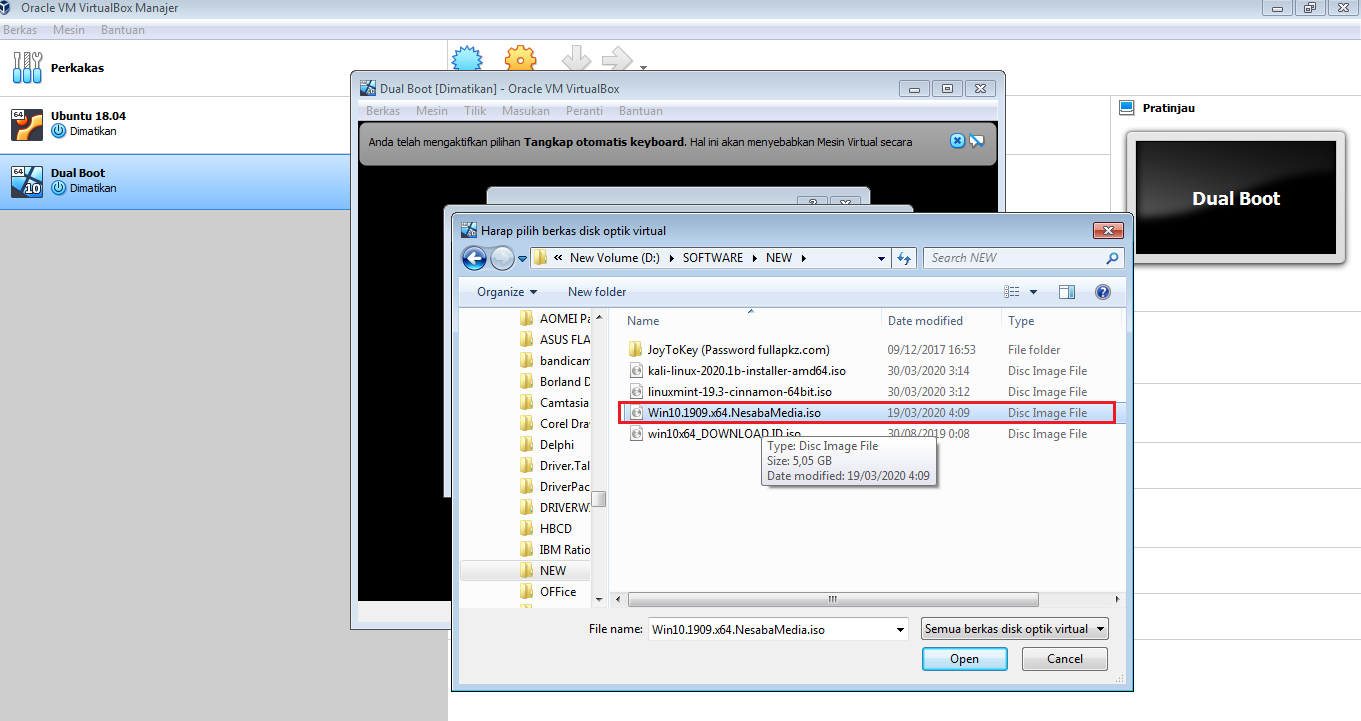Open the Perkakas tools panel icon

(x=26, y=66)
